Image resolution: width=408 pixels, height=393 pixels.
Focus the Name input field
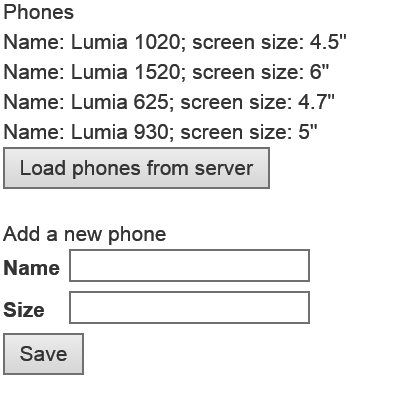(x=189, y=266)
